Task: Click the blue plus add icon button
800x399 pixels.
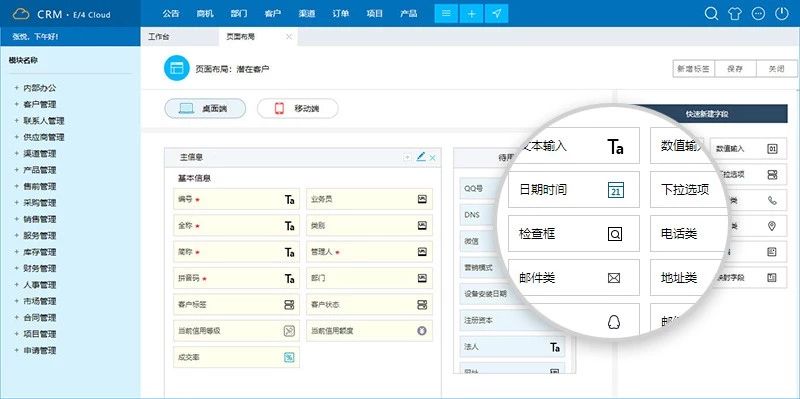Action: [x=471, y=14]
